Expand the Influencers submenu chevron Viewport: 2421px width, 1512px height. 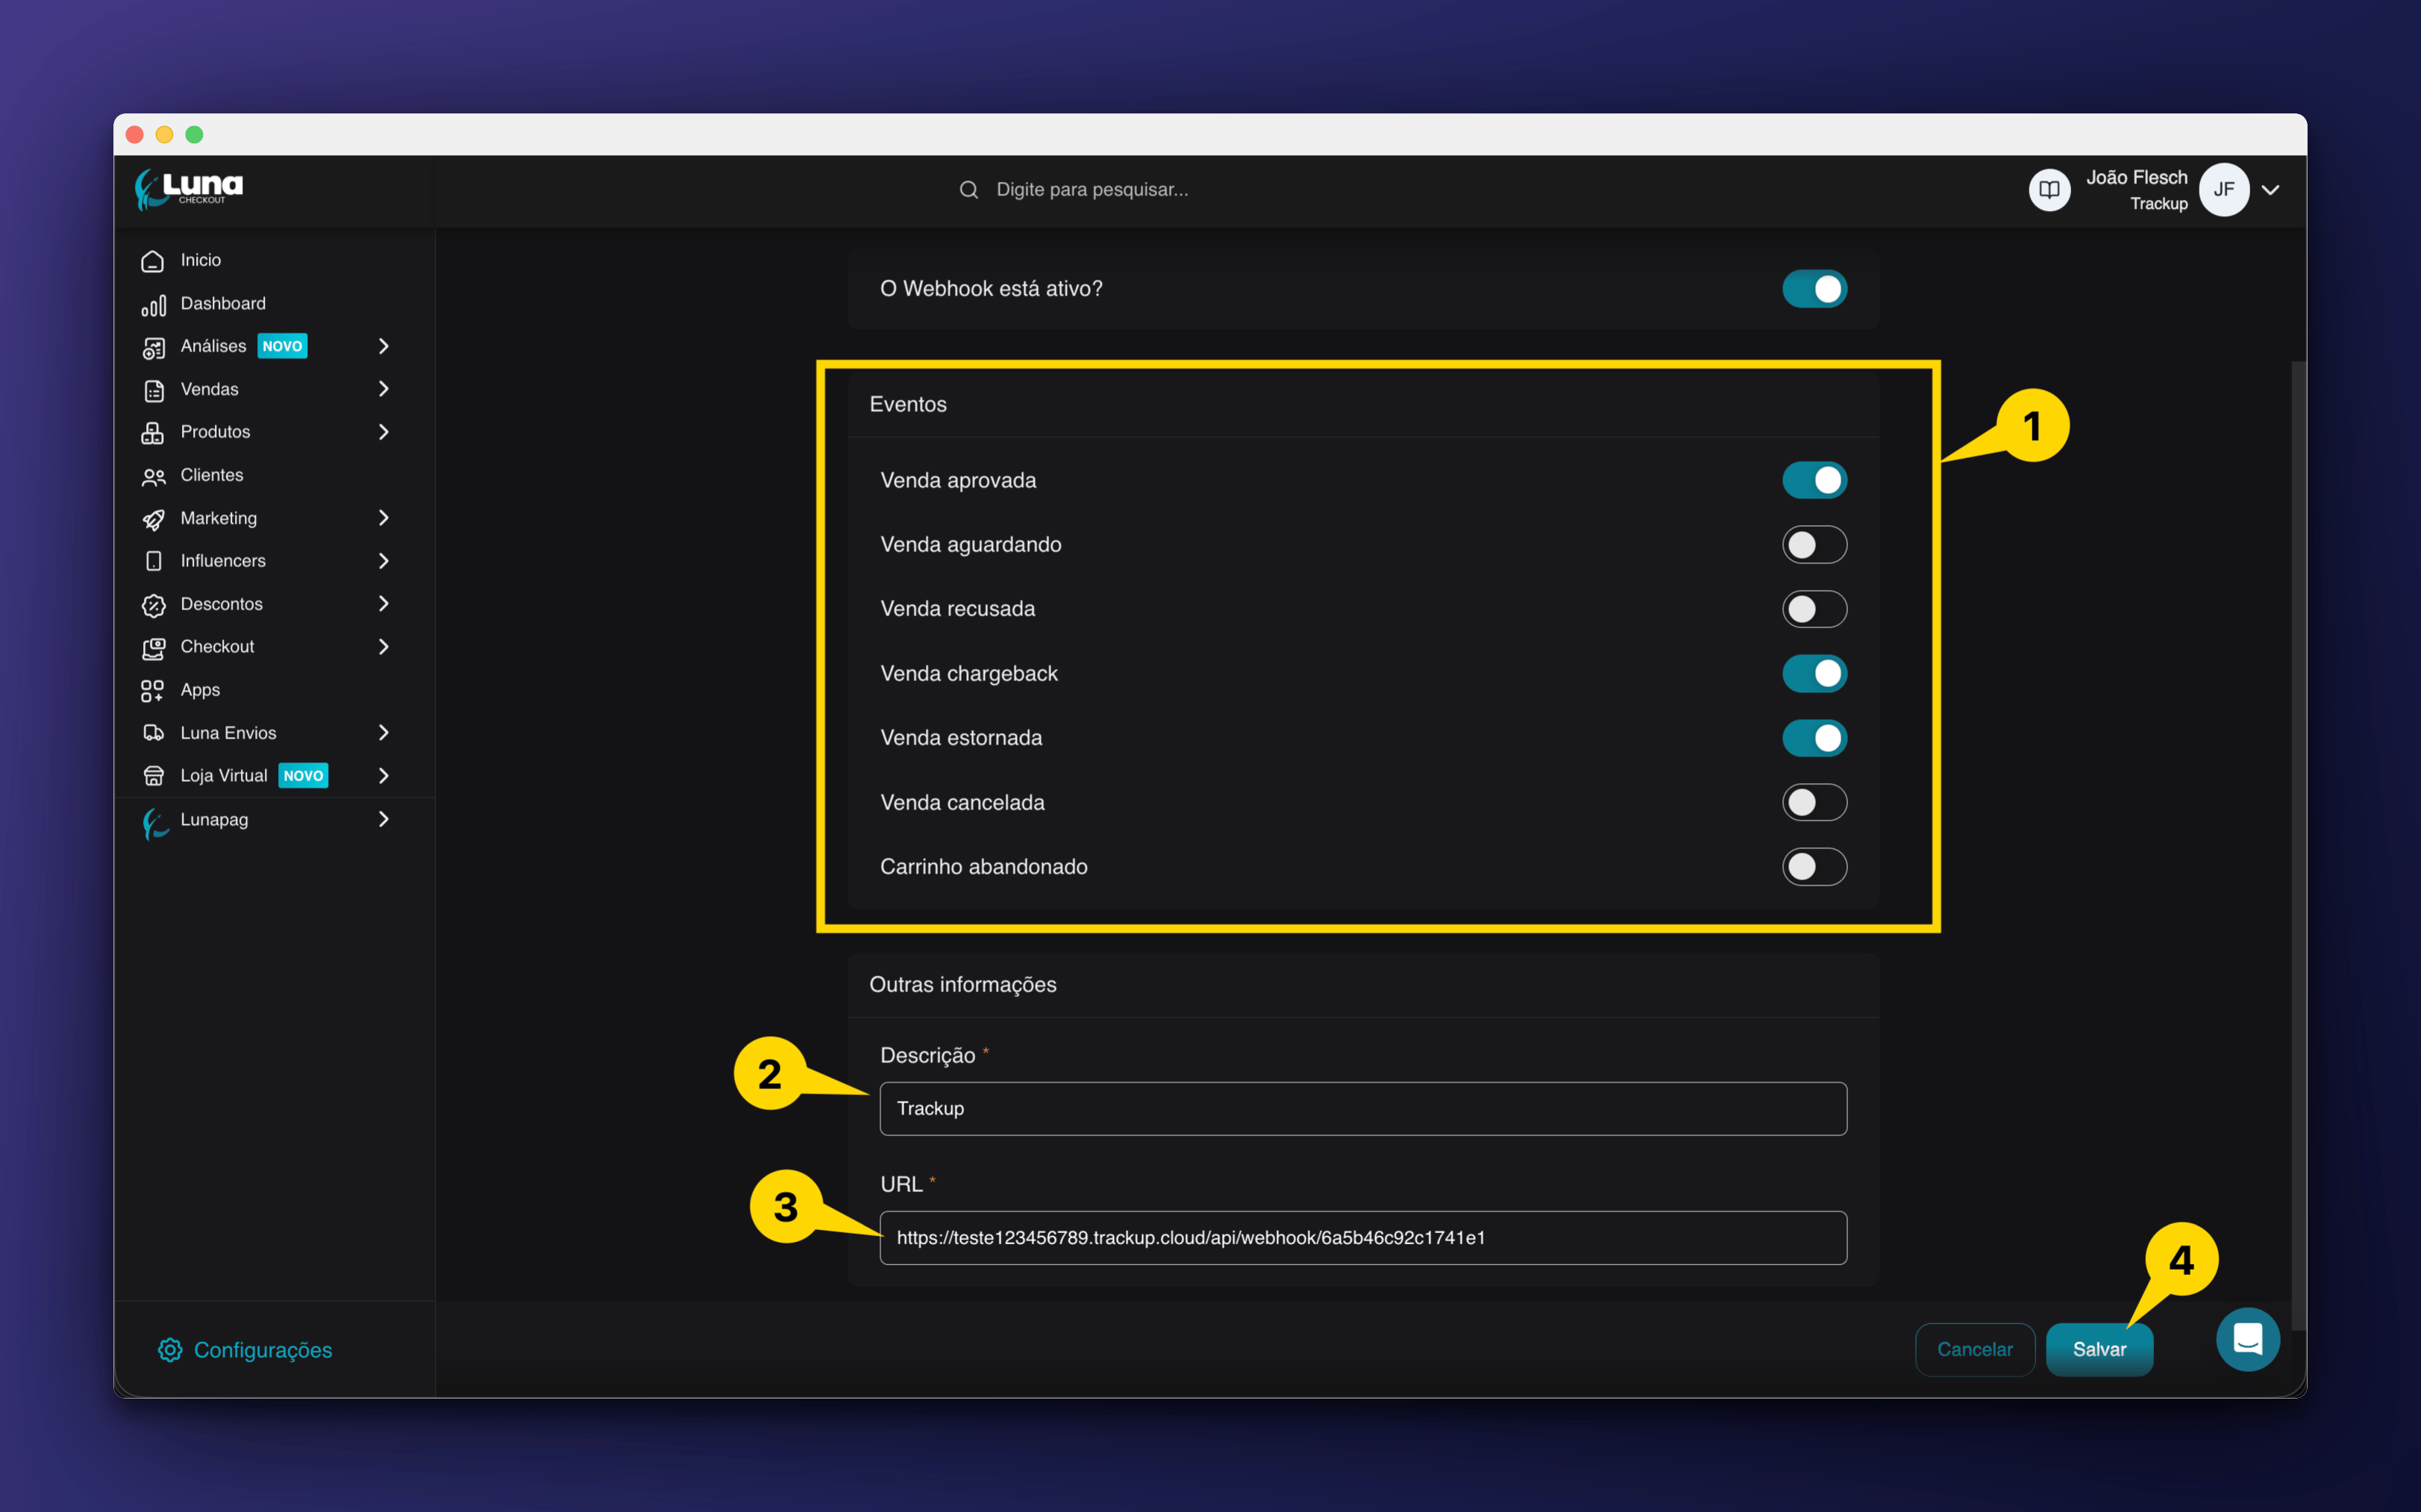(x=383, y=561)
